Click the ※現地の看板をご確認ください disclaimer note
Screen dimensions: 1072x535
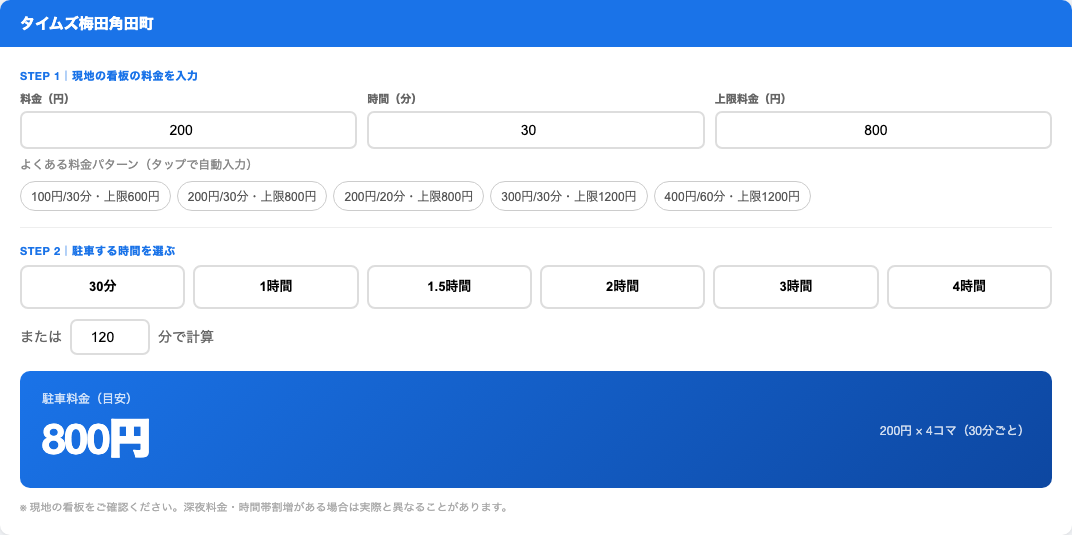point(264,507)
